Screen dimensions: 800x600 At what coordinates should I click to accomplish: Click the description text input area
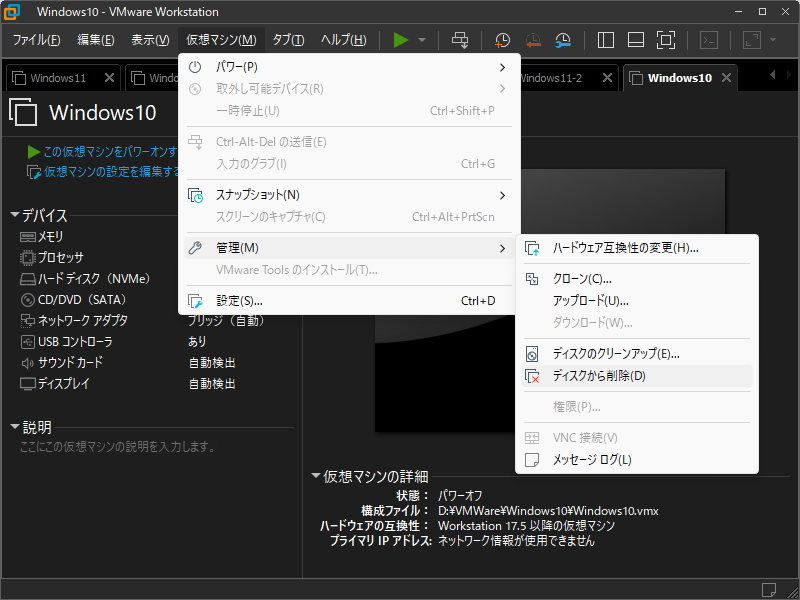[150, 447]
